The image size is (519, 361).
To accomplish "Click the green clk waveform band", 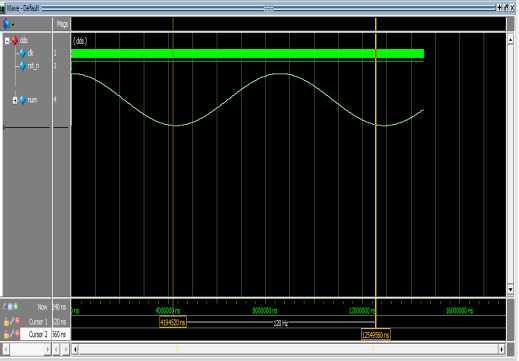I will point(247,54).
